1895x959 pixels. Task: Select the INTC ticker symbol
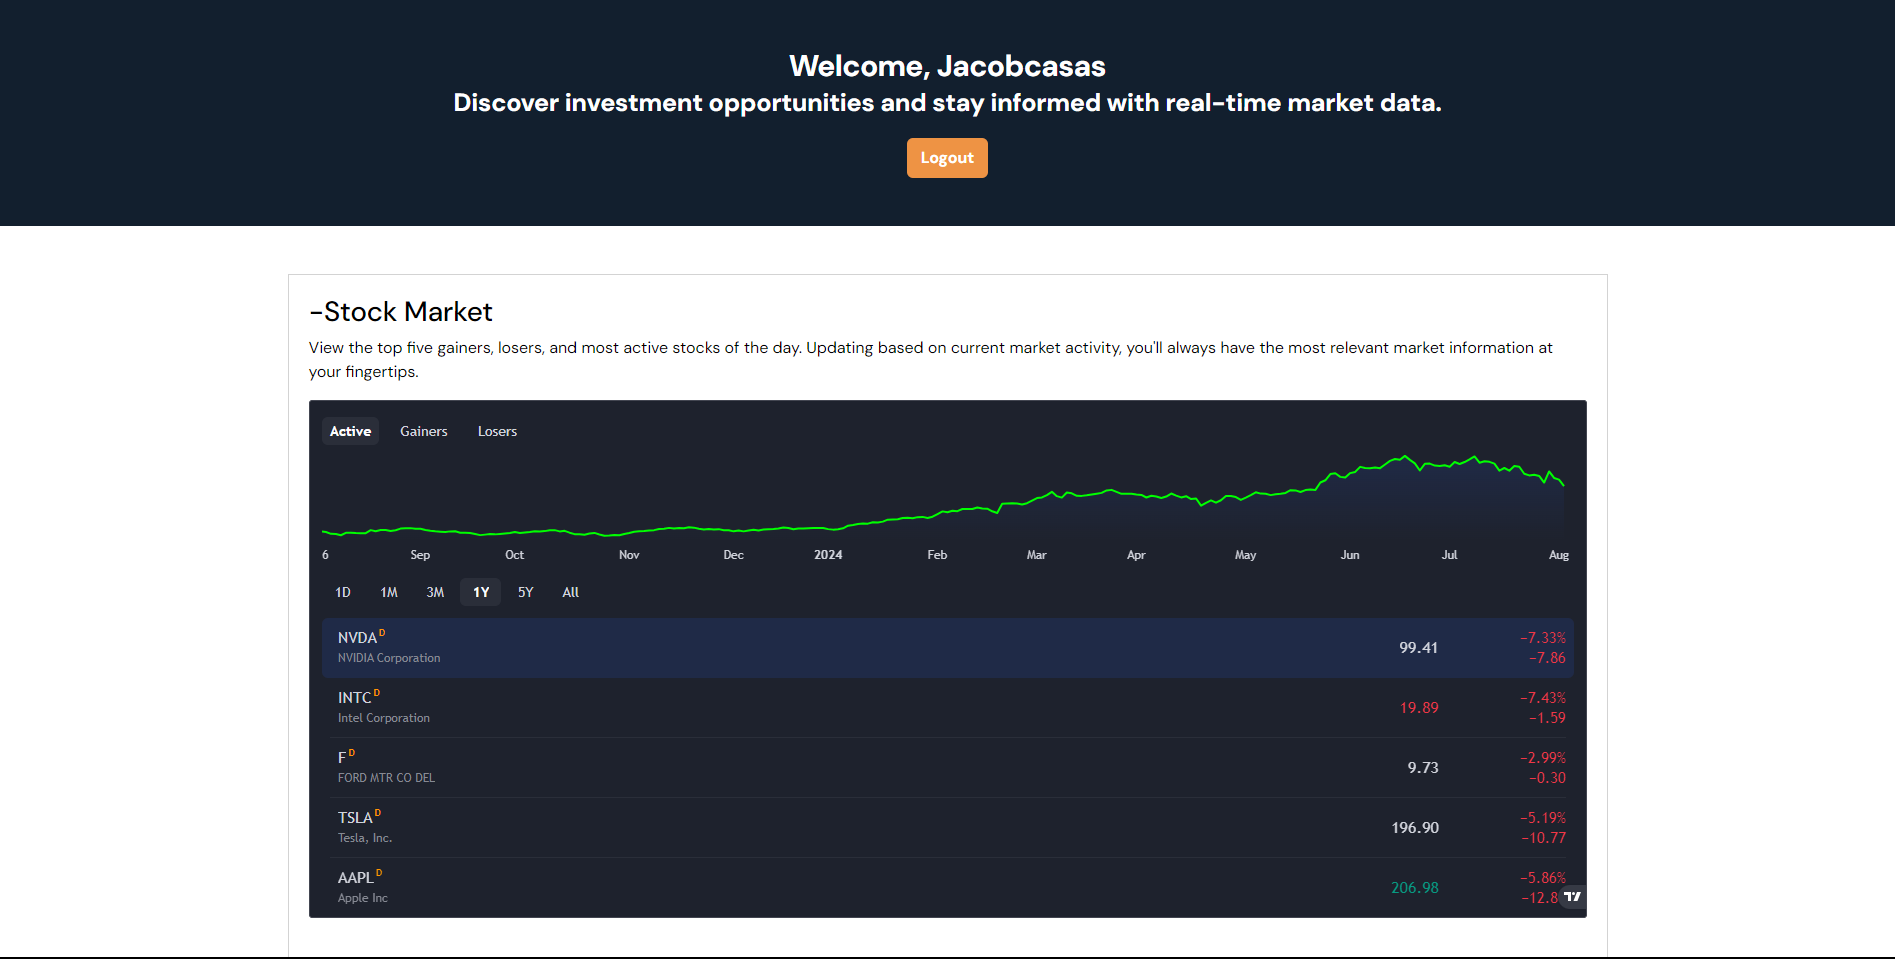click(354, 697)
